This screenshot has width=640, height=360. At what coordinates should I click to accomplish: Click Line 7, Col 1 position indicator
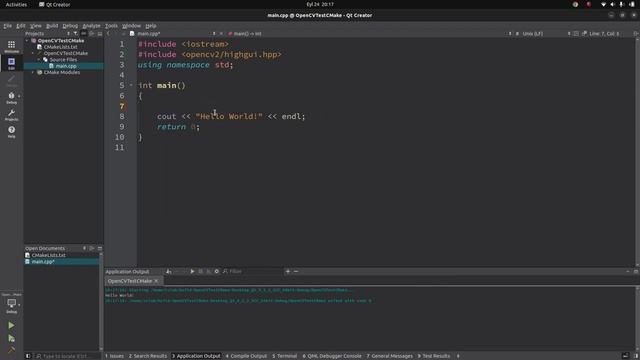(604, 33)
